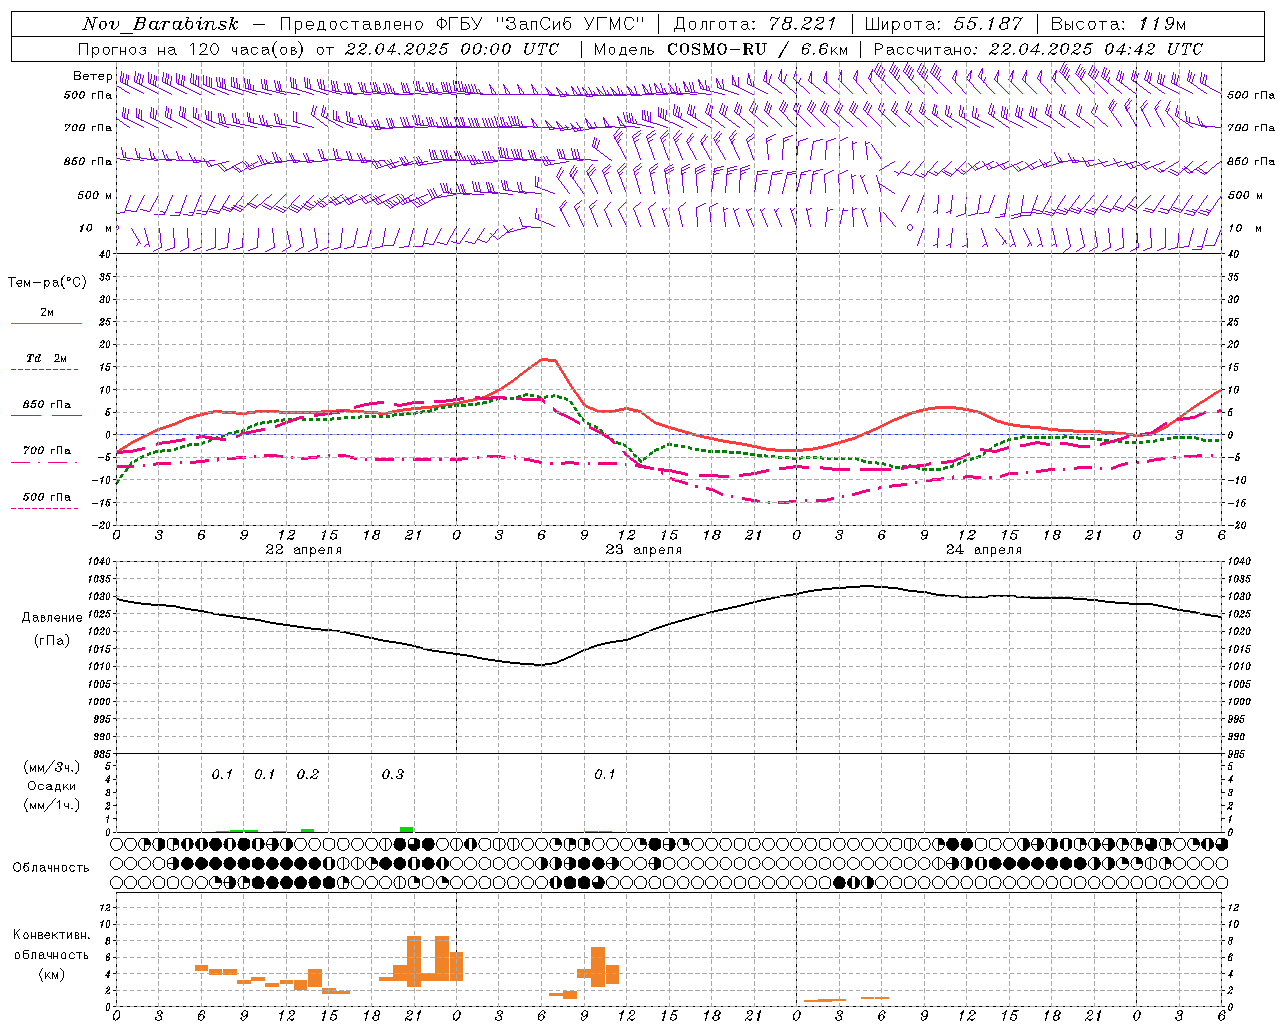Click the (мм/3ч.) precipitation unit label
This screenshot has width=1280, height=1024.
click(x=51, y=767)
